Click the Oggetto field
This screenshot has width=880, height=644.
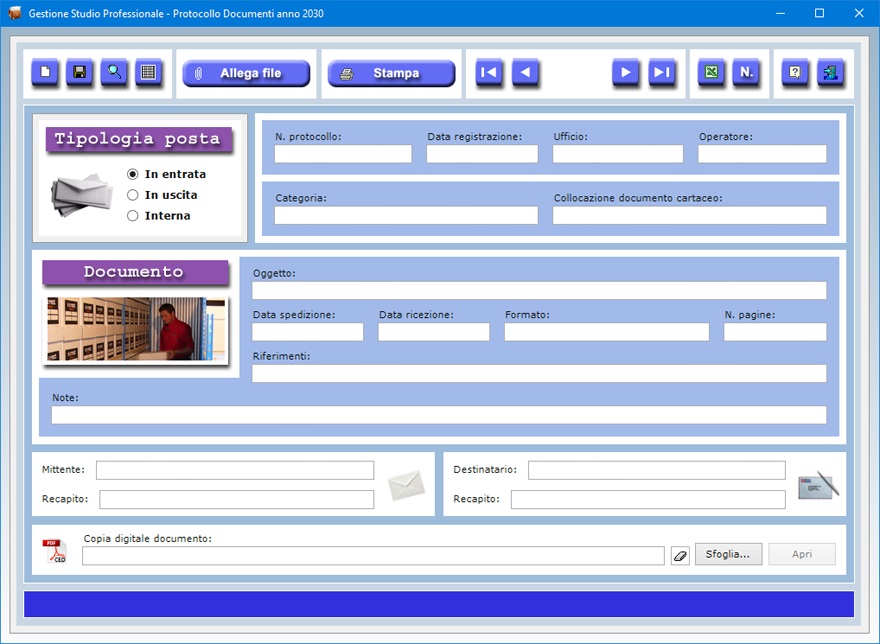pyautogui.click(x=539, y=290)
